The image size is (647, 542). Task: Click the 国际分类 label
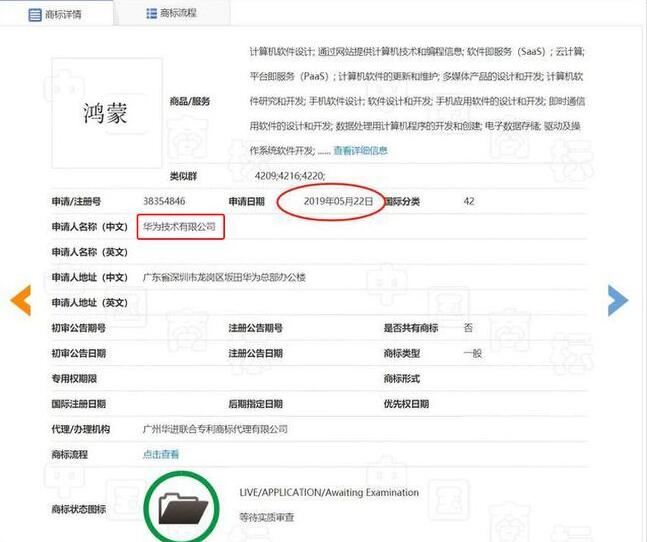pyautogui.click(x=402, y=202)
